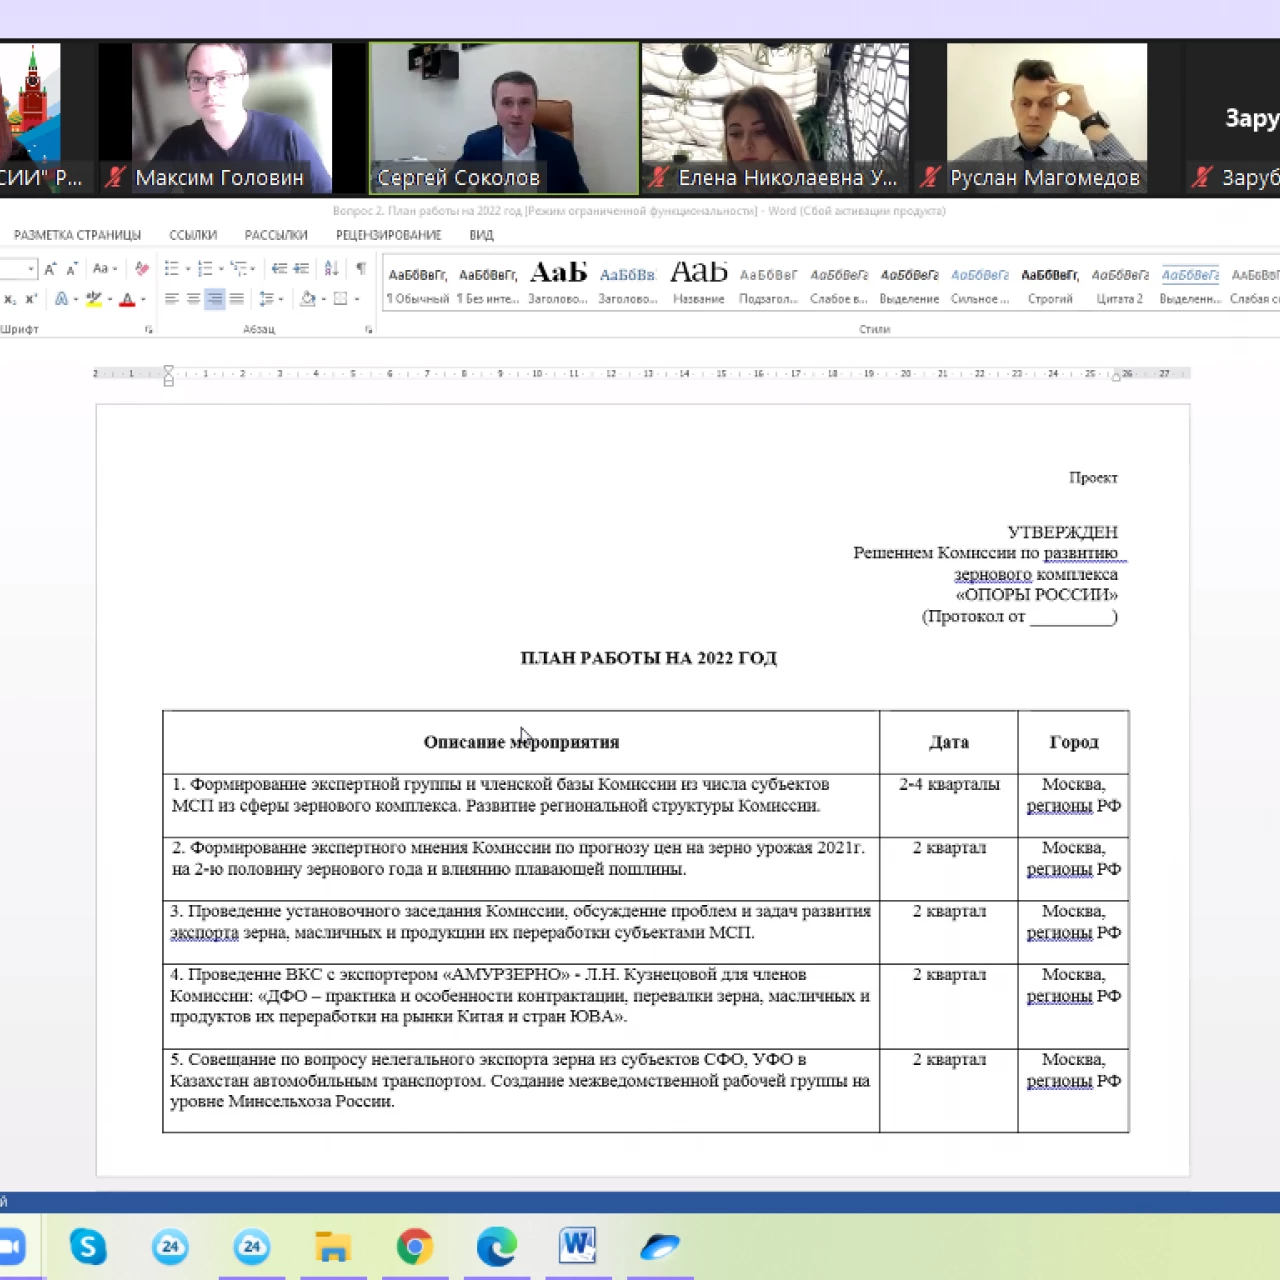Open the change case Aa dropdown
This screenshot has height=1280, width=1280.
point(104,268)
